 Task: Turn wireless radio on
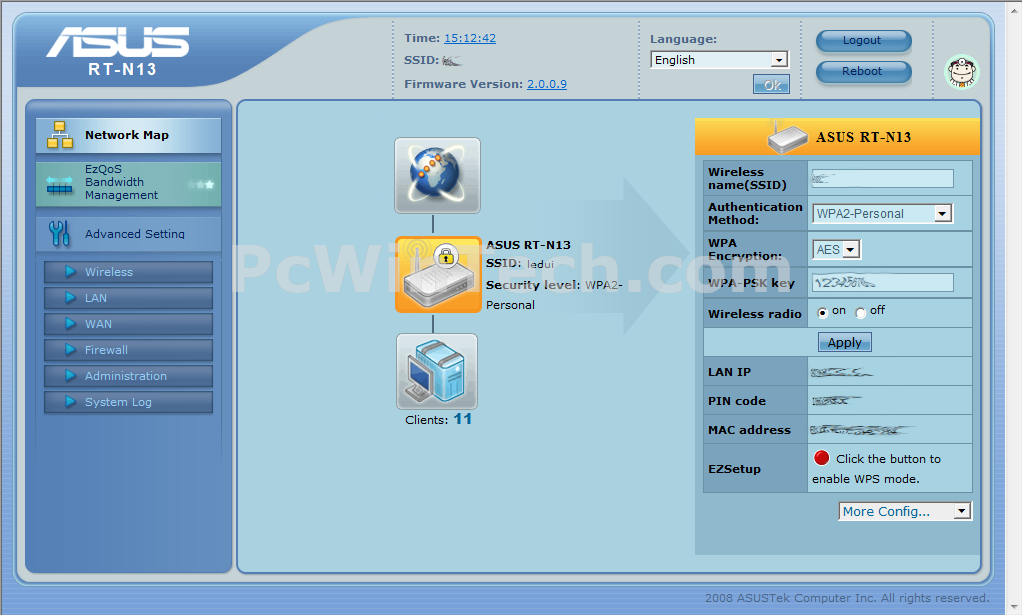click(x=823, y=313)
